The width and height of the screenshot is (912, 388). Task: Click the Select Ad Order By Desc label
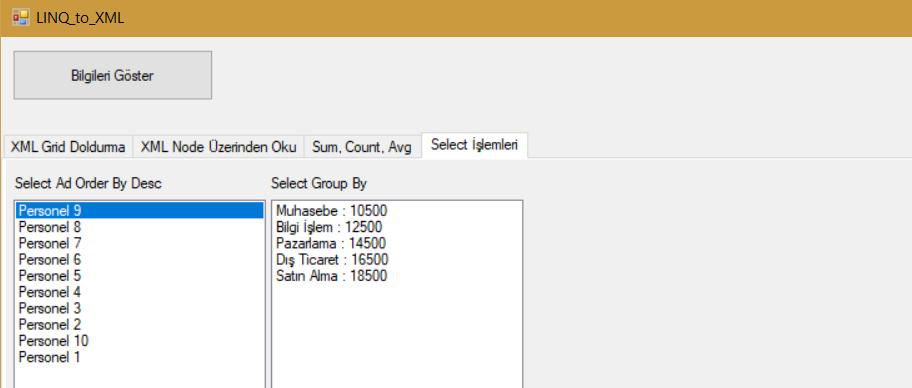88,184
